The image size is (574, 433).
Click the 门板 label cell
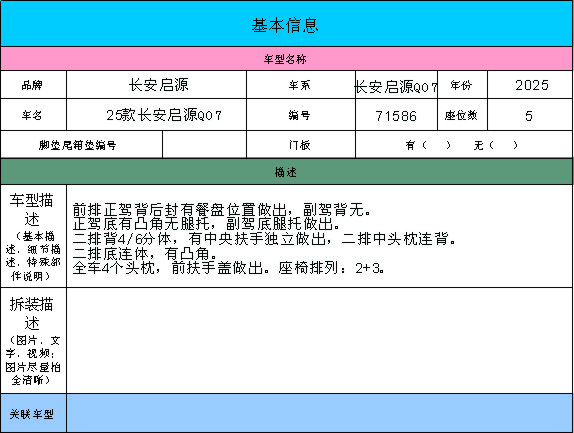[x=301, y=145]
